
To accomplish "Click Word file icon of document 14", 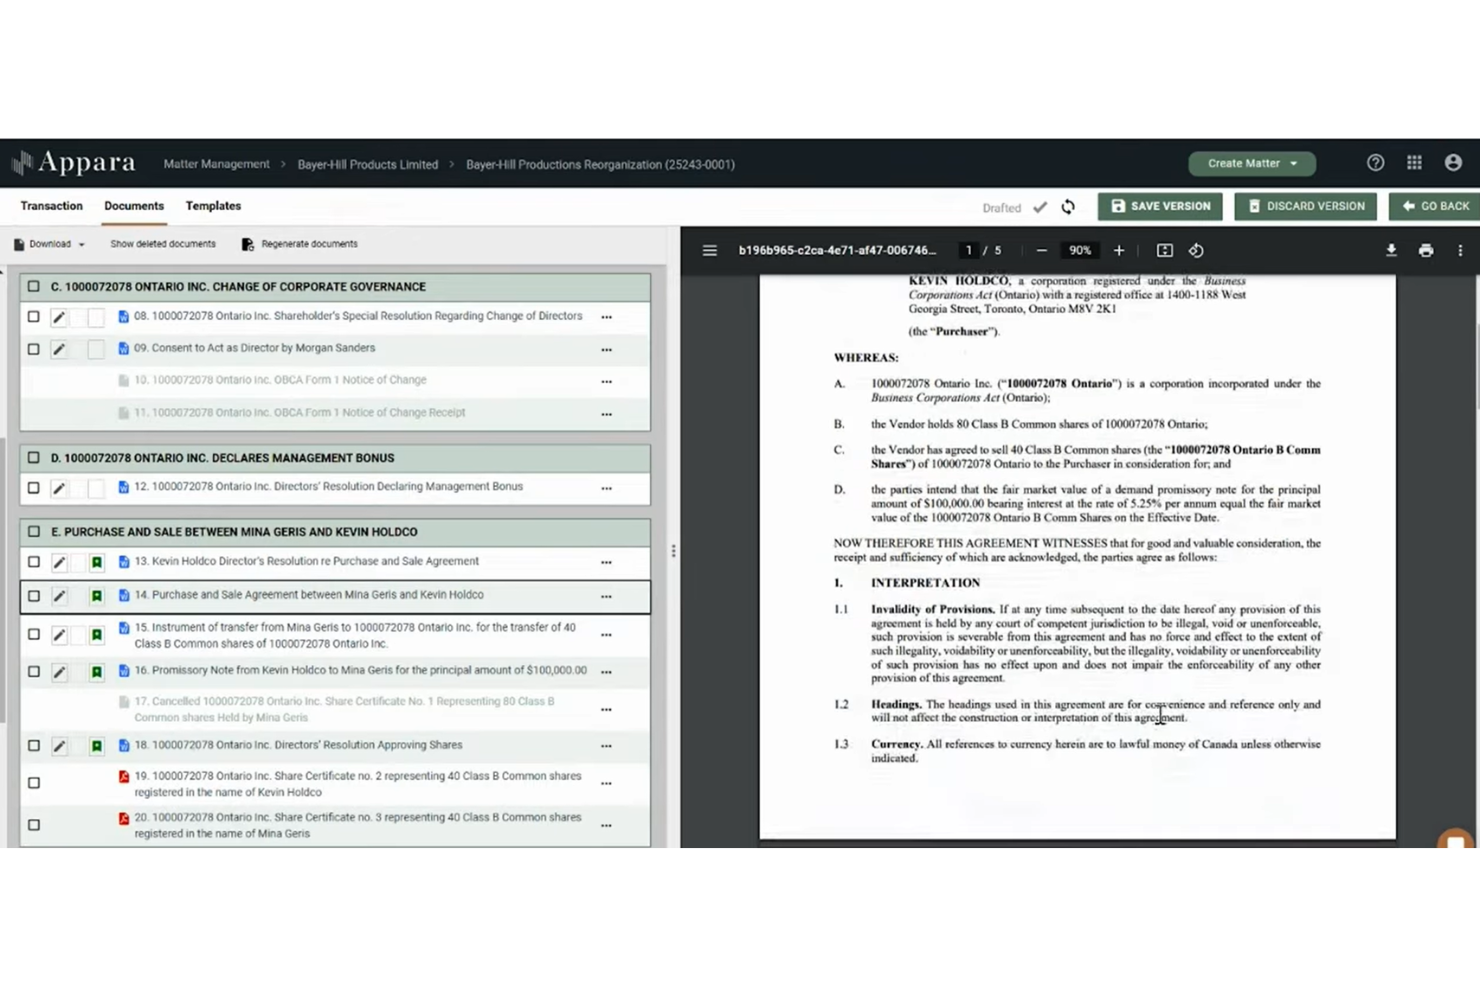I will coord(124,595).
